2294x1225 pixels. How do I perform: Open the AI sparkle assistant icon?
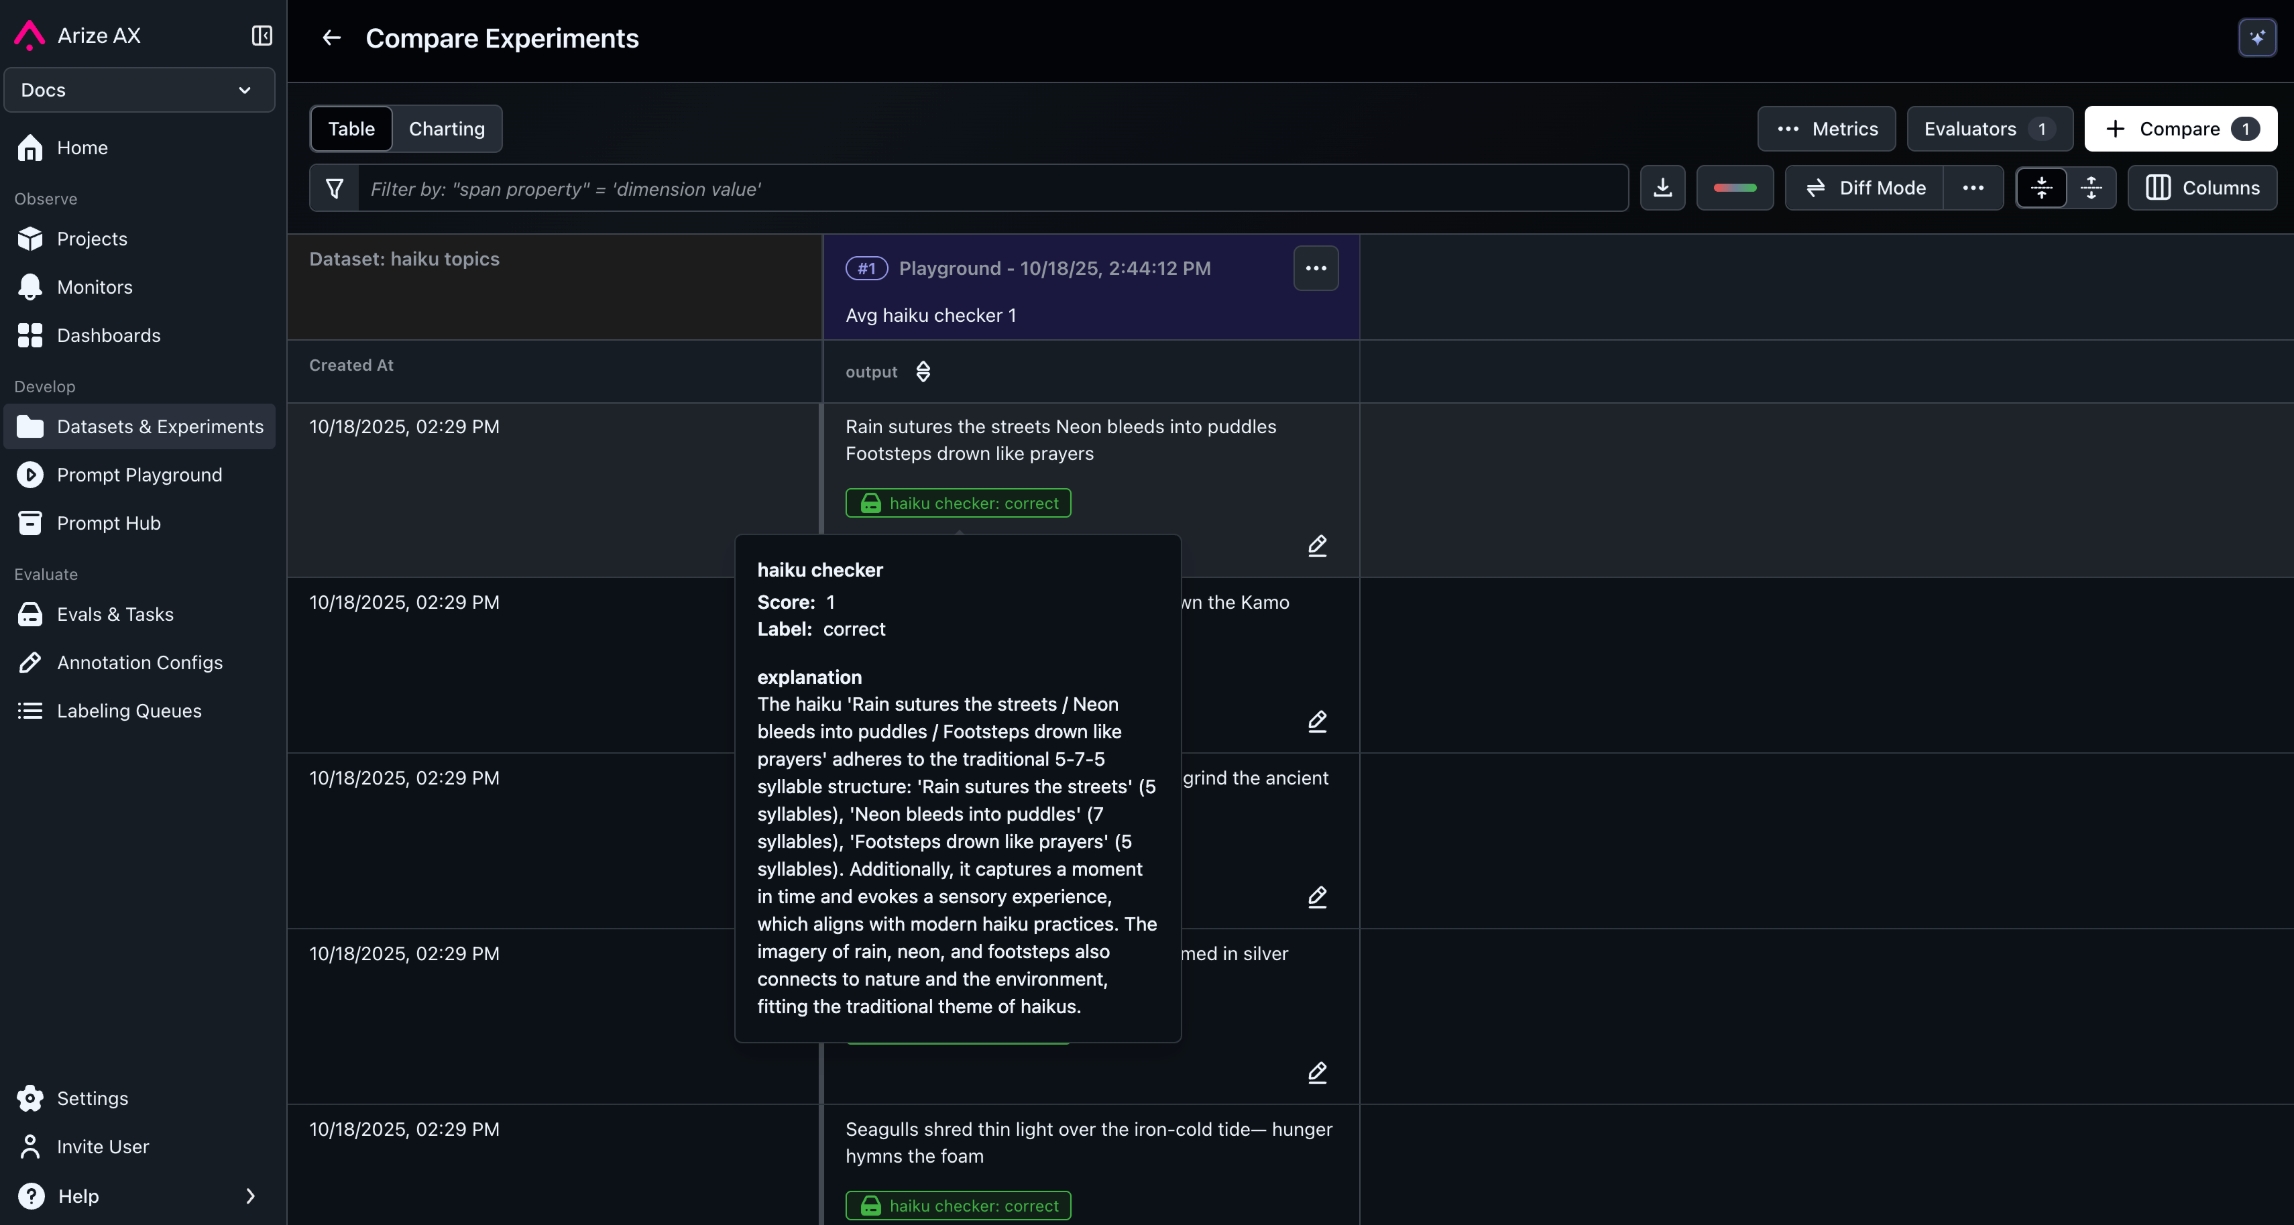[x=2257, y=38]
